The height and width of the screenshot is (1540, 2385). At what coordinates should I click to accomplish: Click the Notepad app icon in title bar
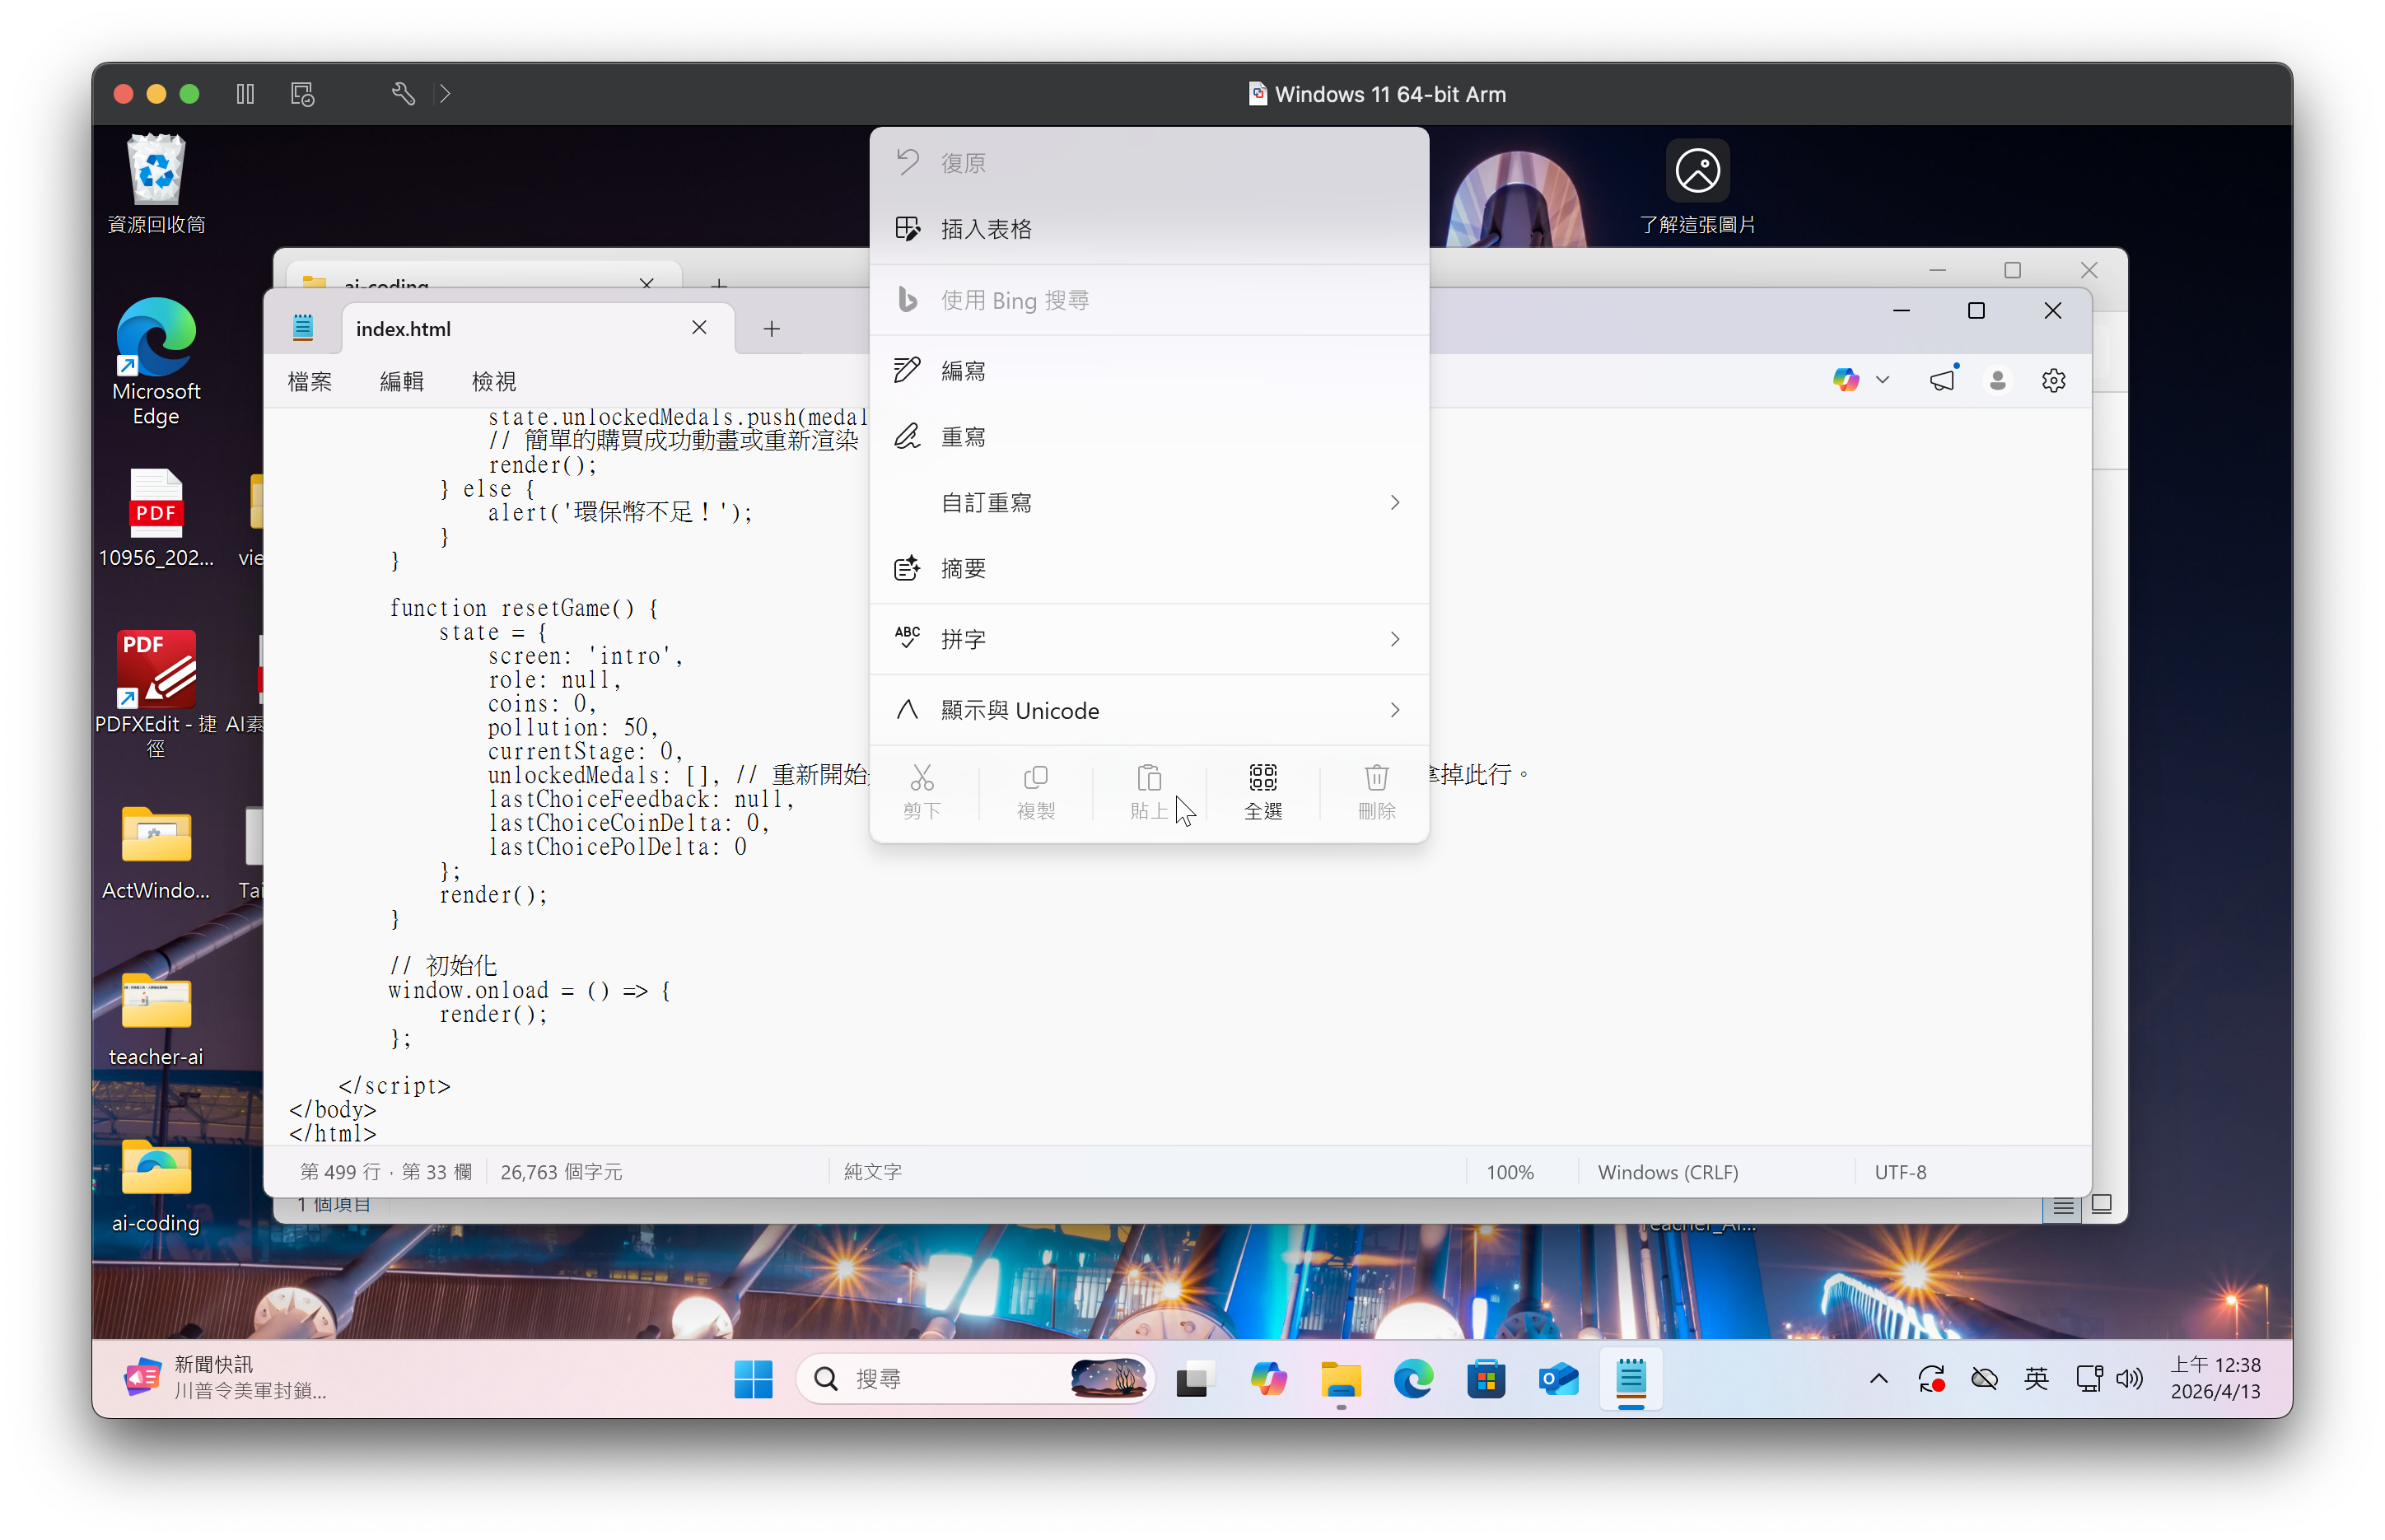click(303, 327)
